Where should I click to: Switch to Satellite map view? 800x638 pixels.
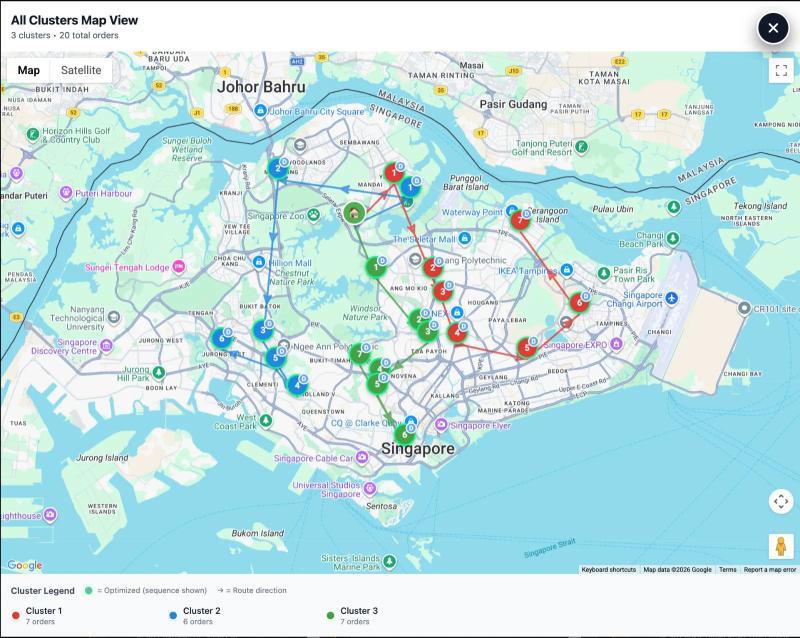(x=81, y=70)
